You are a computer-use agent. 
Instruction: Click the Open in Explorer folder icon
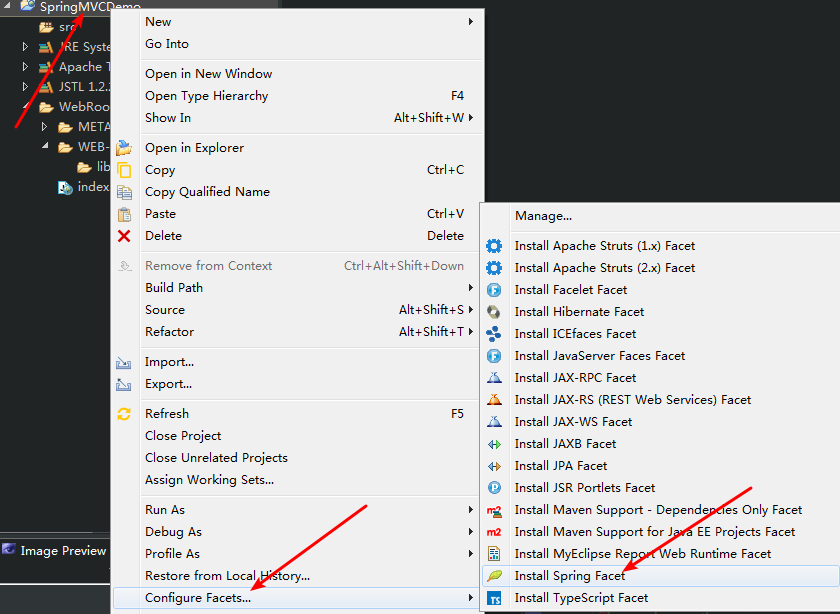(x=124, y=147)
